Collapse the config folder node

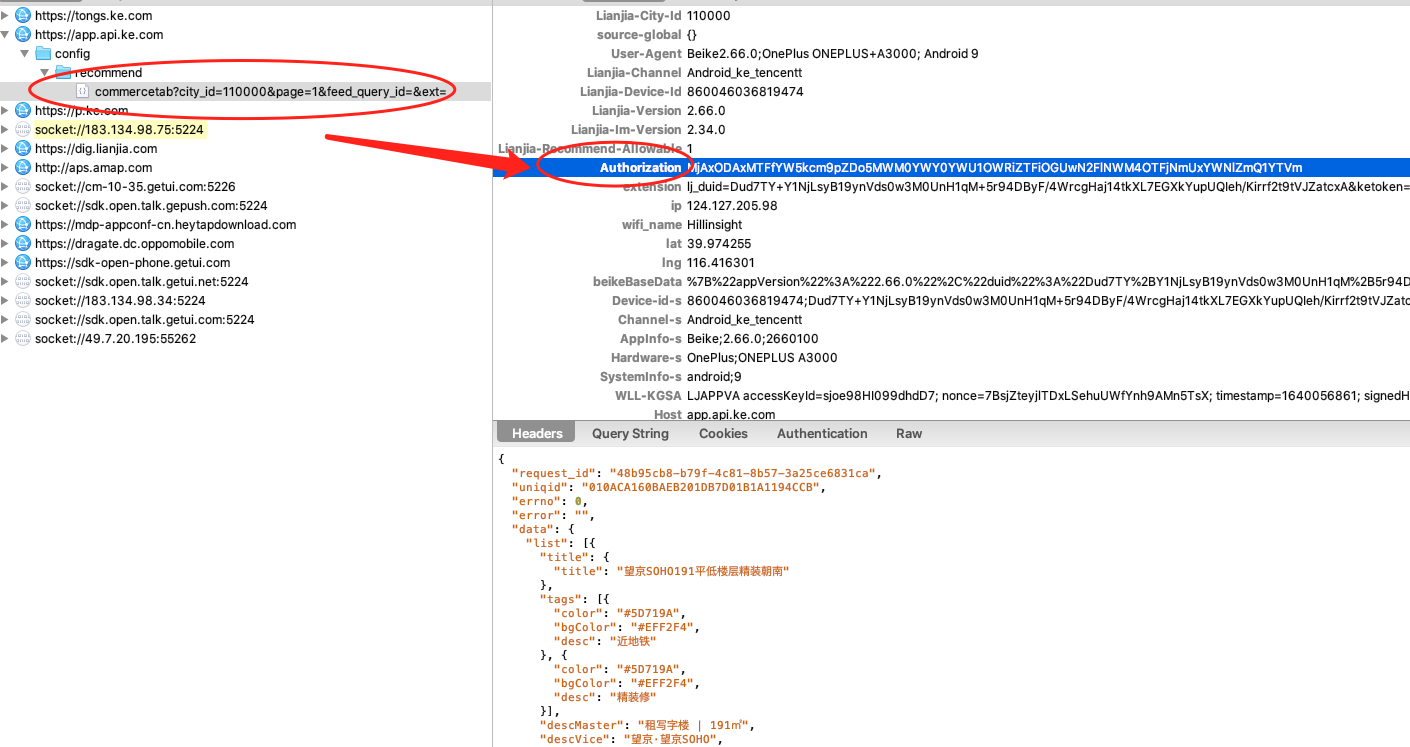pyautogui.click(x=25, y=53)
